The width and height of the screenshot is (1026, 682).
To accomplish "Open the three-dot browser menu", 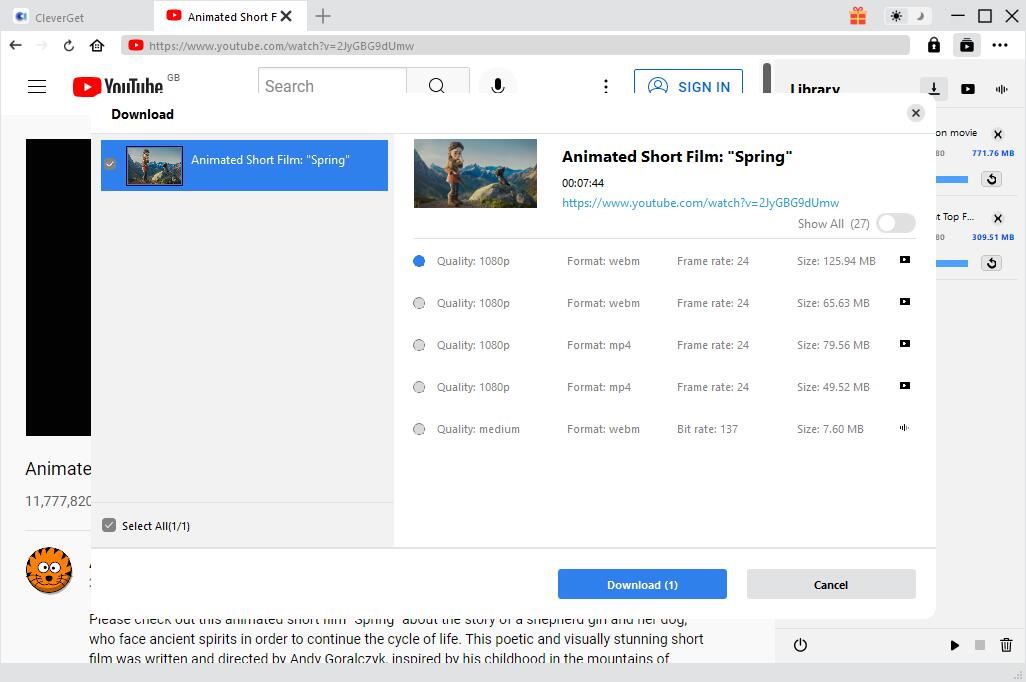I will (1000, 45).
